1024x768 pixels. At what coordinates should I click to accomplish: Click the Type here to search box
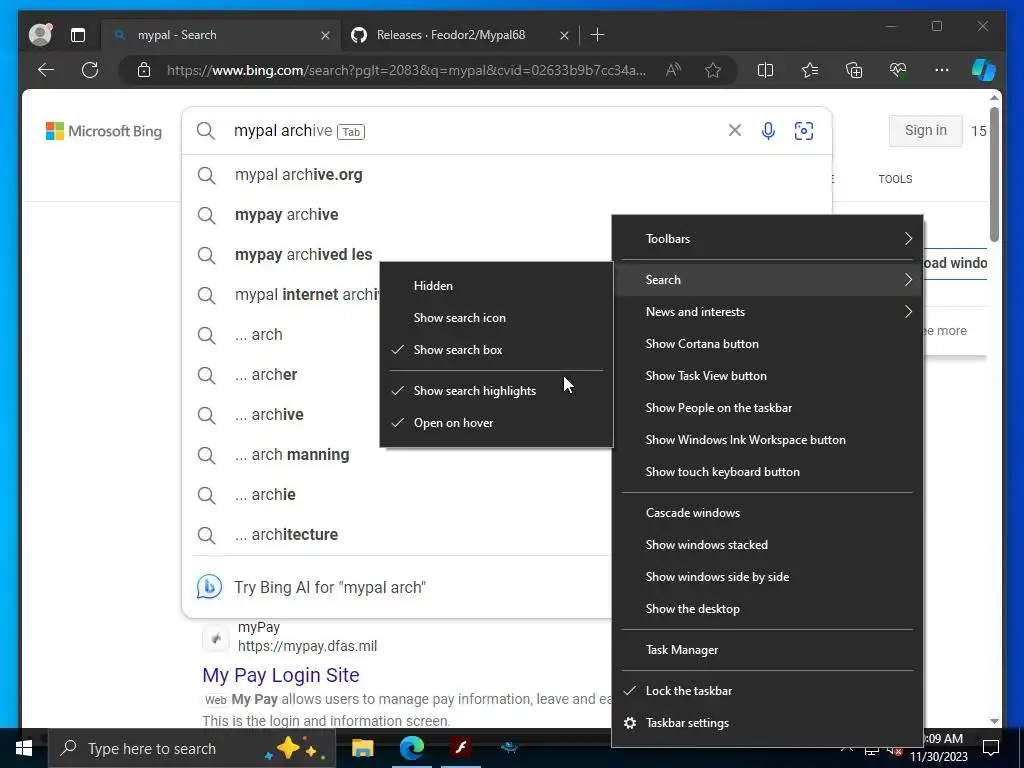192,748
